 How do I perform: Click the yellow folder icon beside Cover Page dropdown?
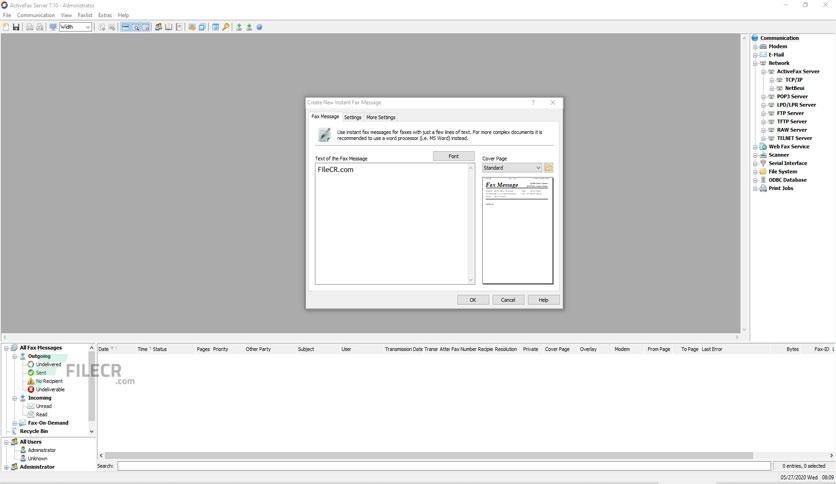pos(548,168)
